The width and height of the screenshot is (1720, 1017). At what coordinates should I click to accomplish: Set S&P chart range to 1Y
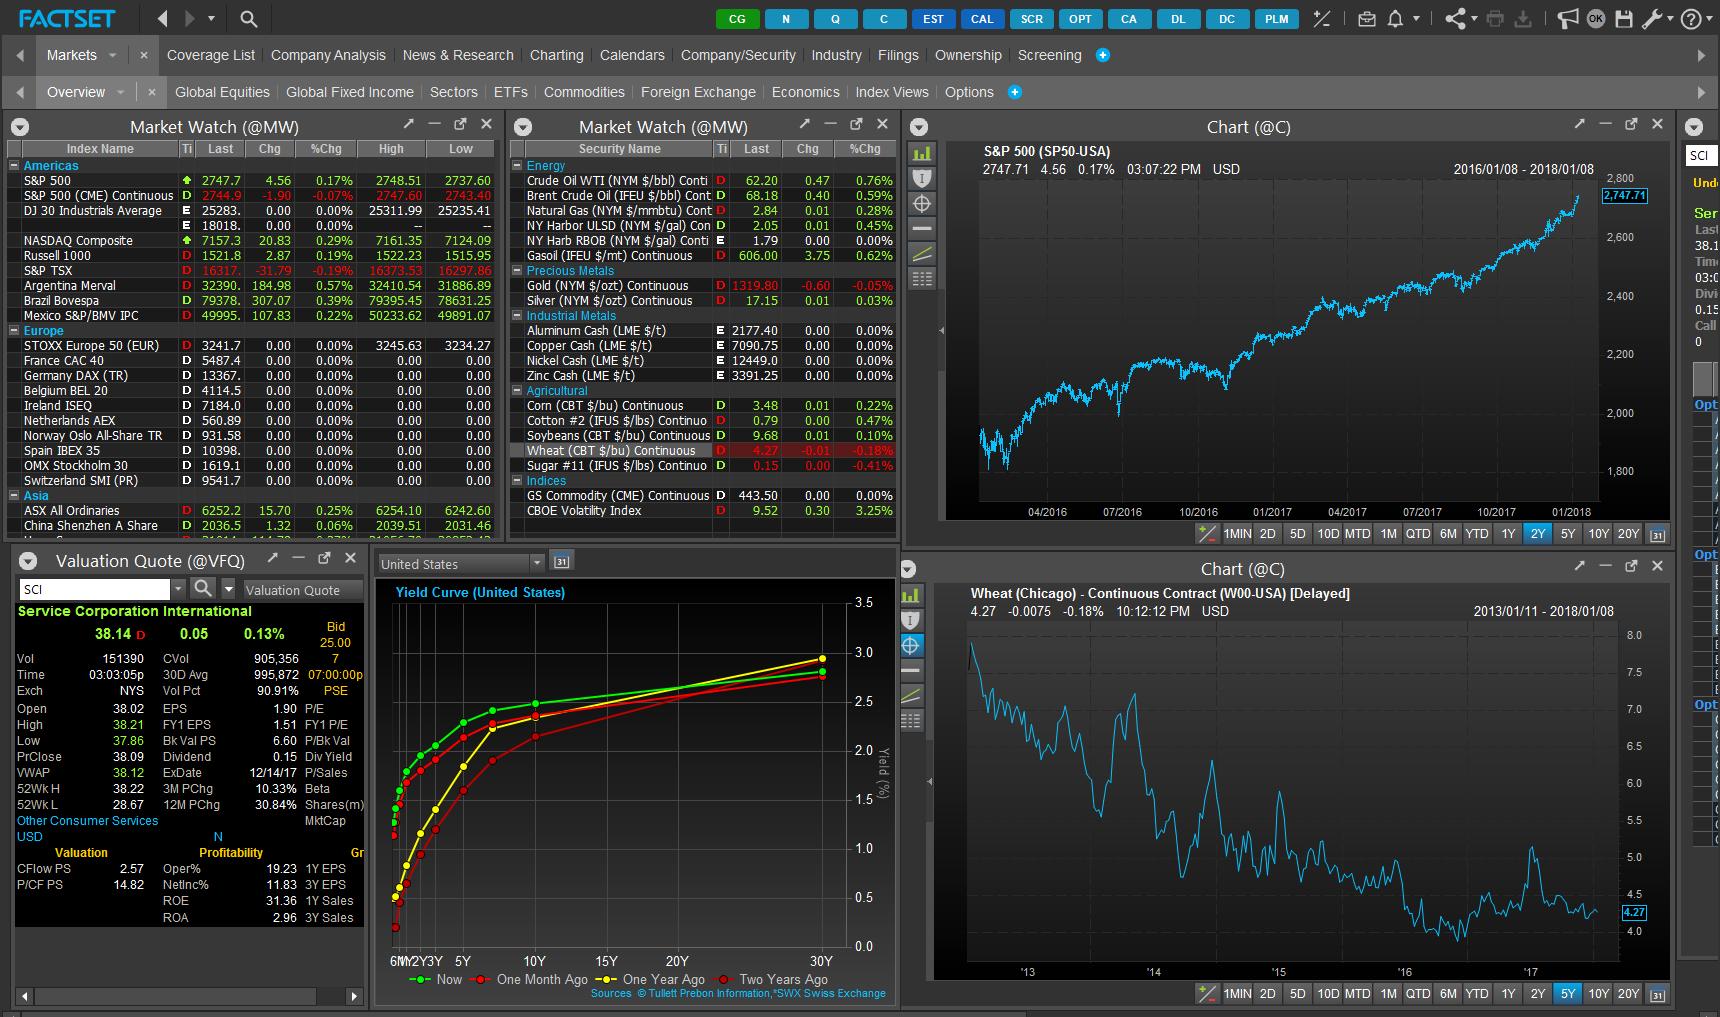point(1508,534)
